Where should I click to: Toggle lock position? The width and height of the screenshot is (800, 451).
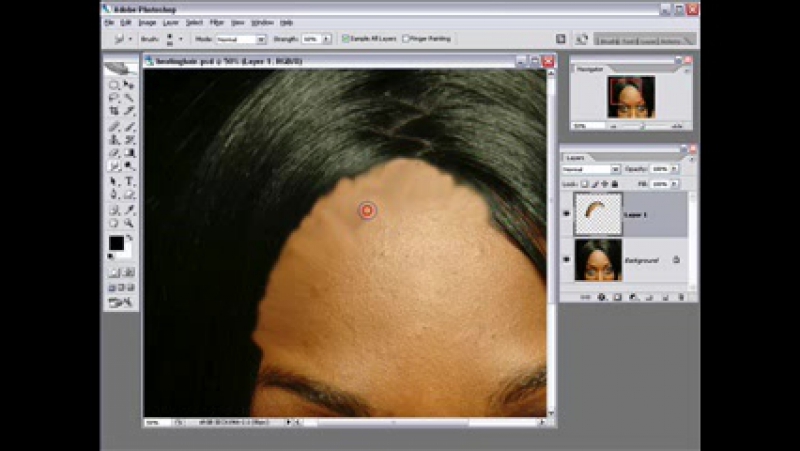click(605, 184)
